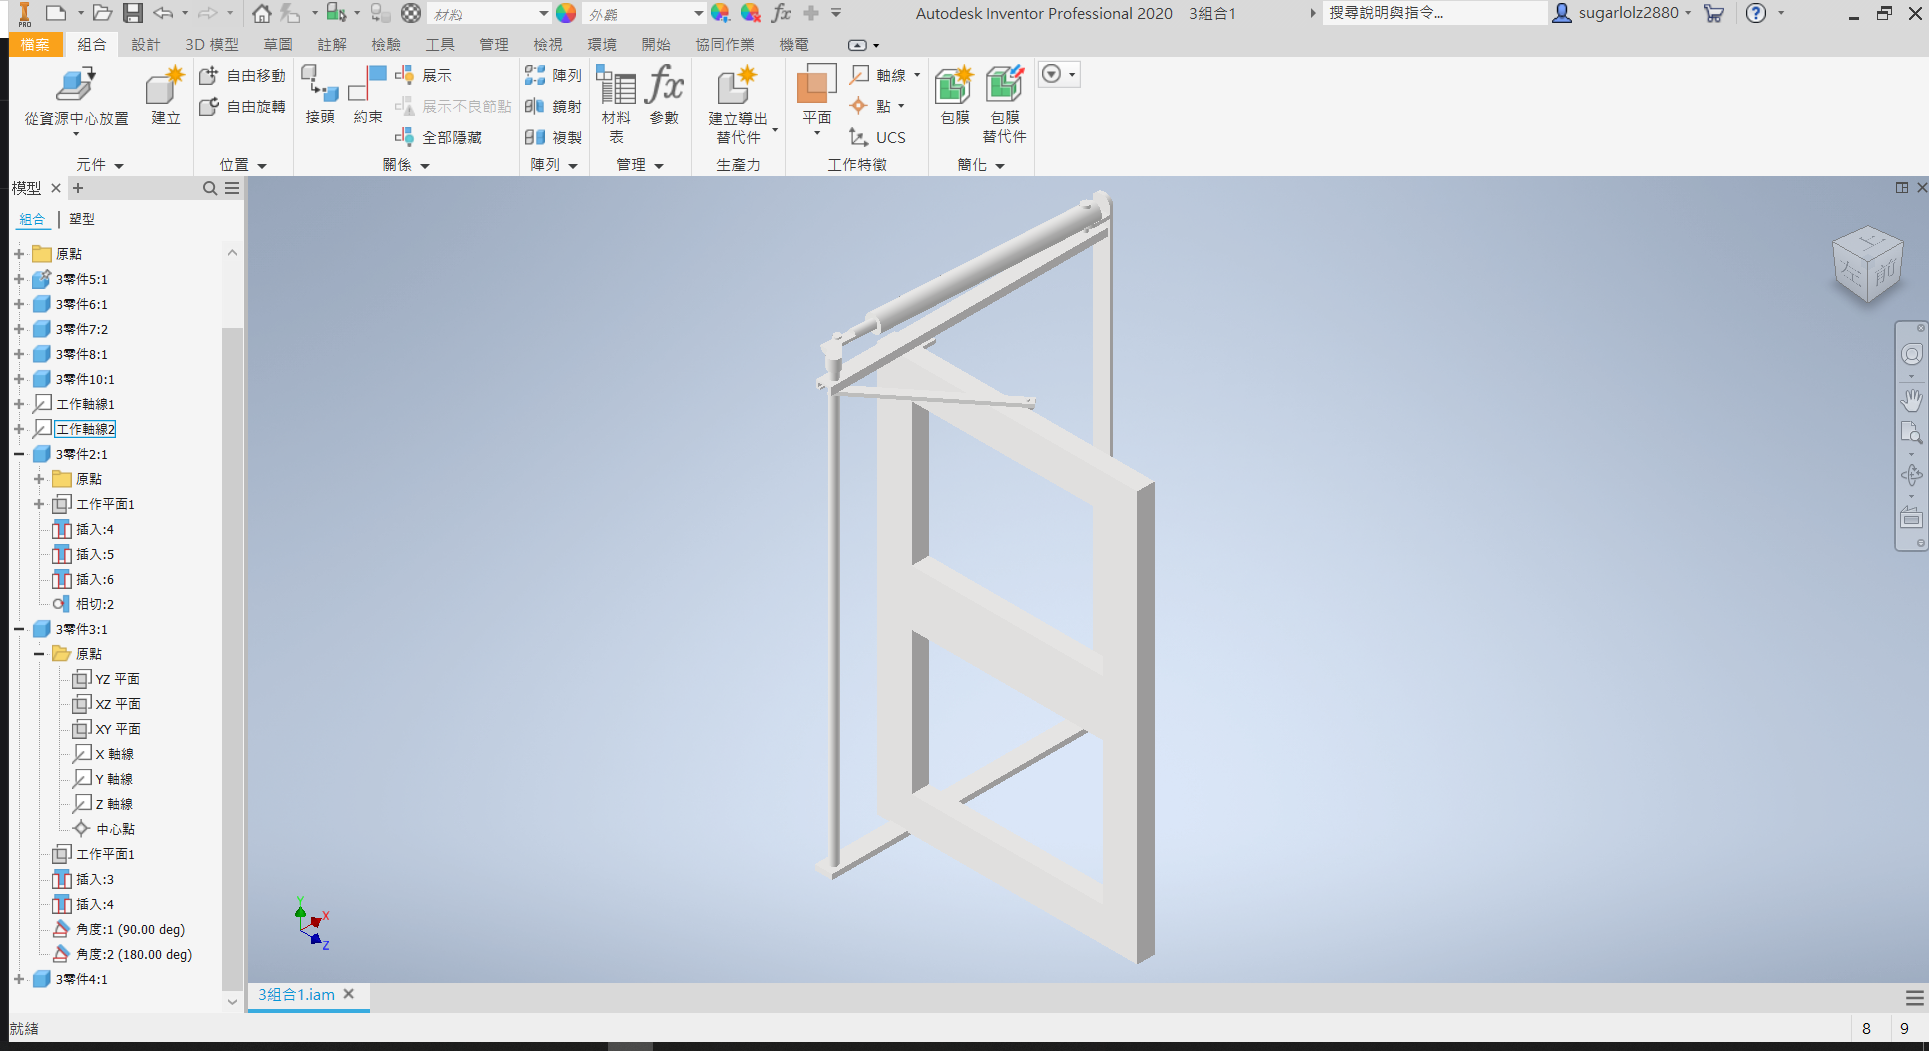Click the appearance color wheel swatch
The width and height of the screenshot is (1929, 1051).
[x=566, y=13]
